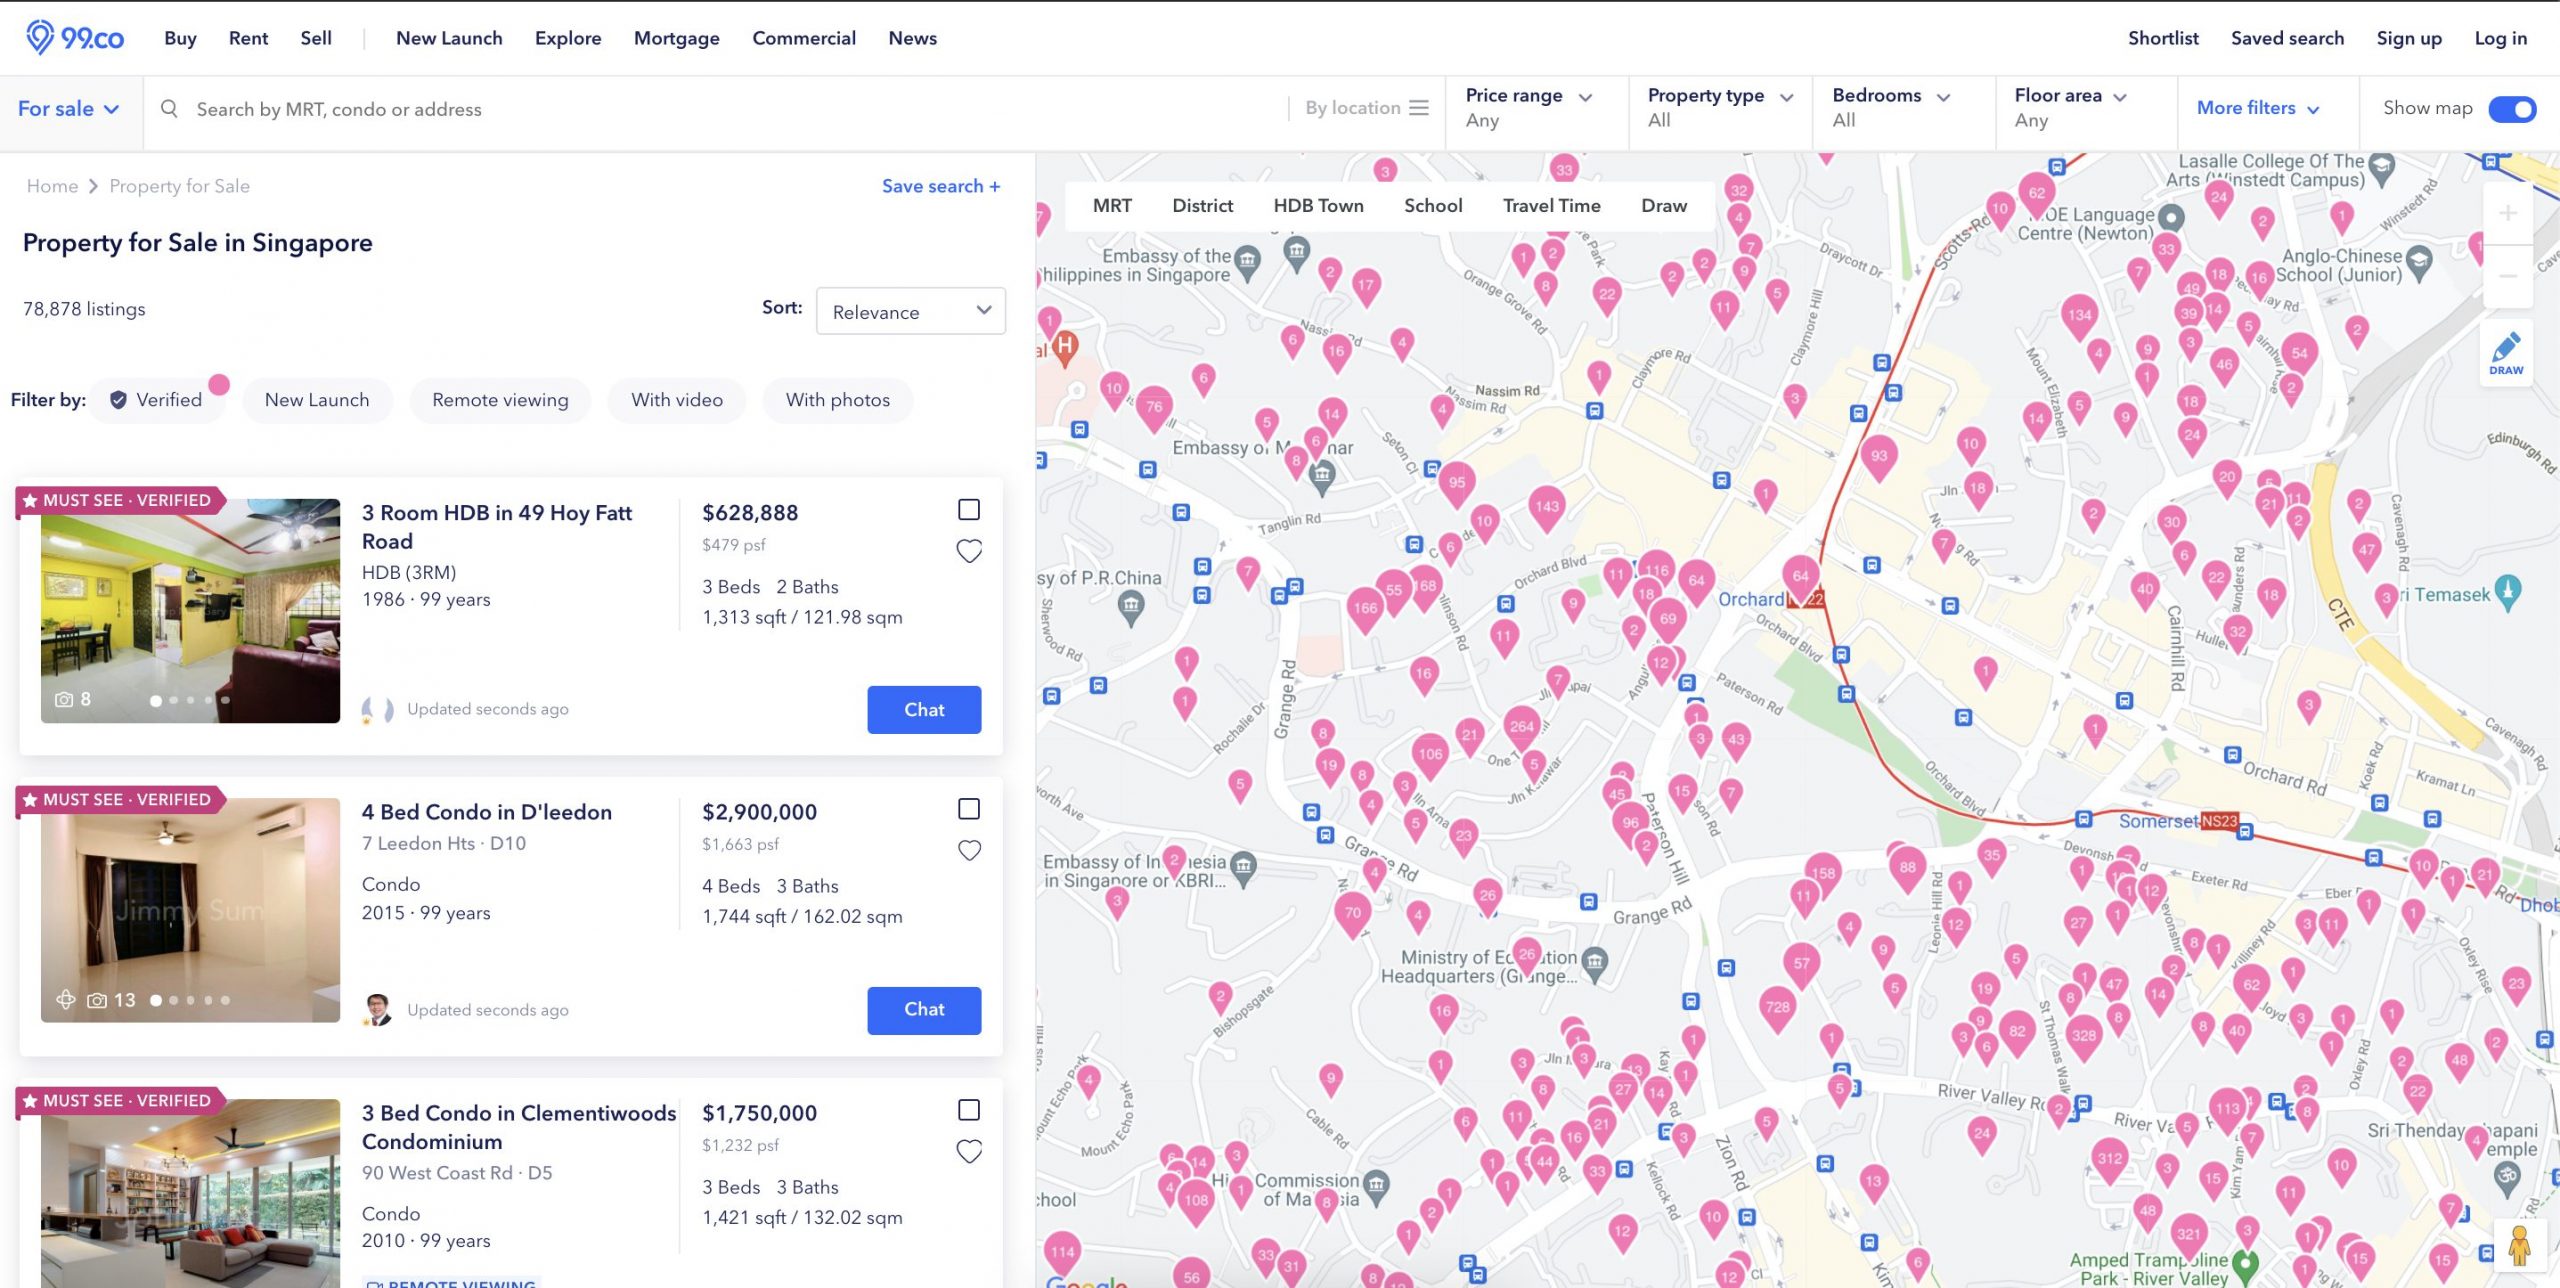Click Save search + link
This screenshot has height=1288, width=2560.
coord(941,186)
